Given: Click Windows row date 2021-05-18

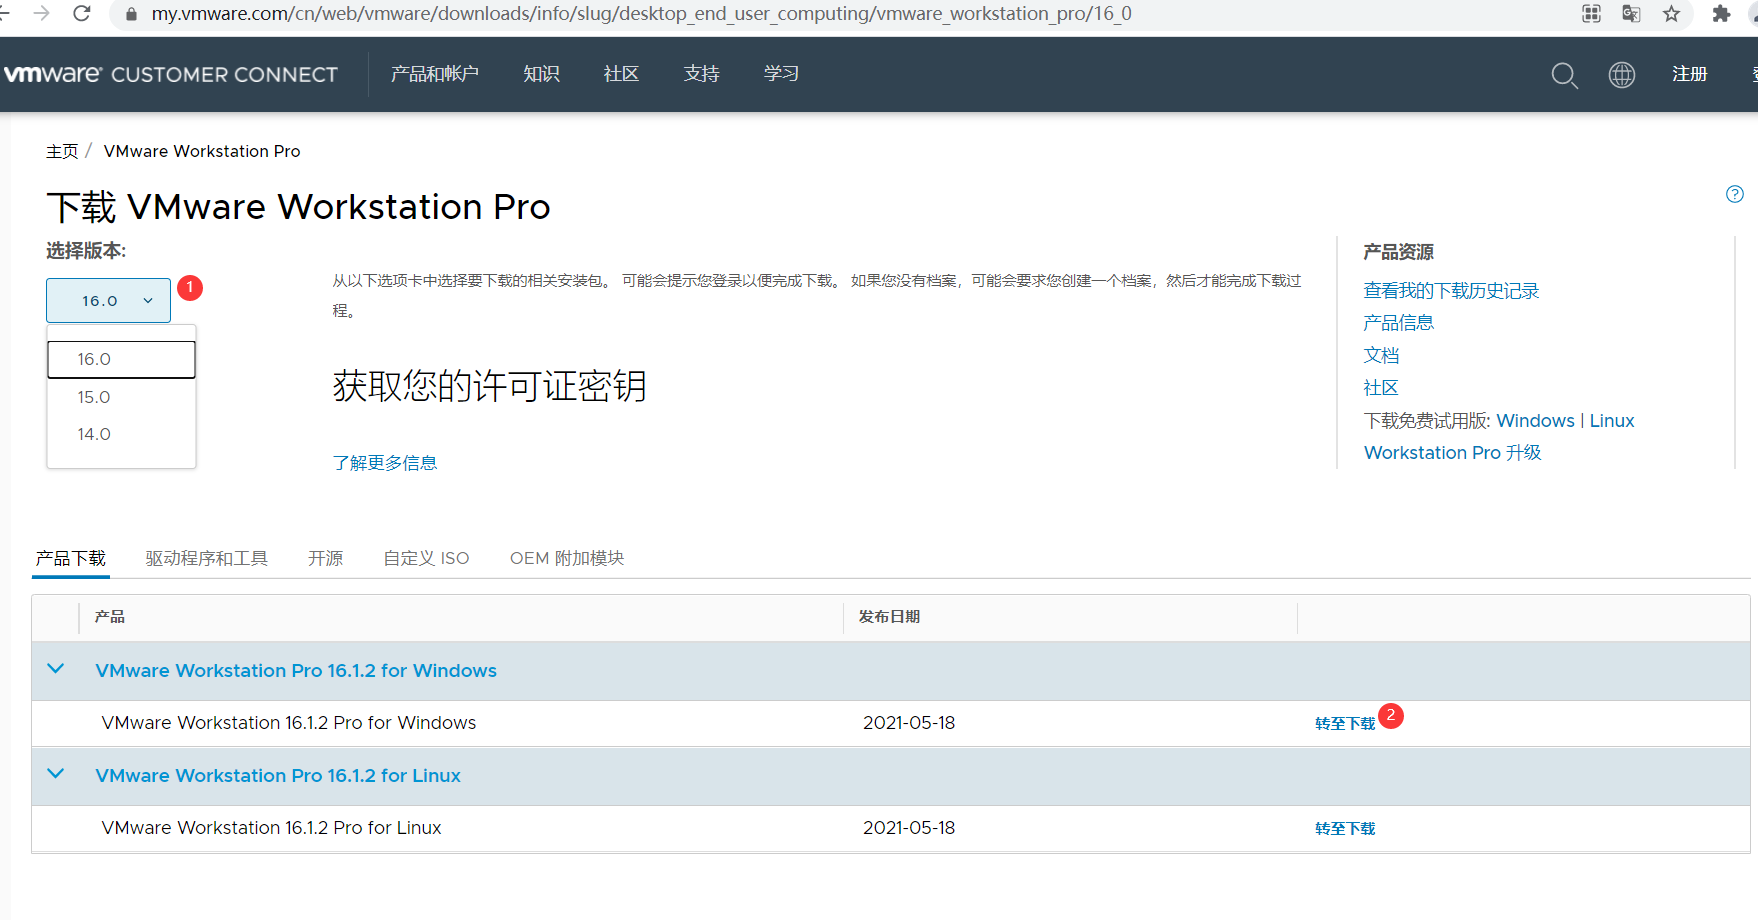Looking at the screenshot, I should 909,723.
